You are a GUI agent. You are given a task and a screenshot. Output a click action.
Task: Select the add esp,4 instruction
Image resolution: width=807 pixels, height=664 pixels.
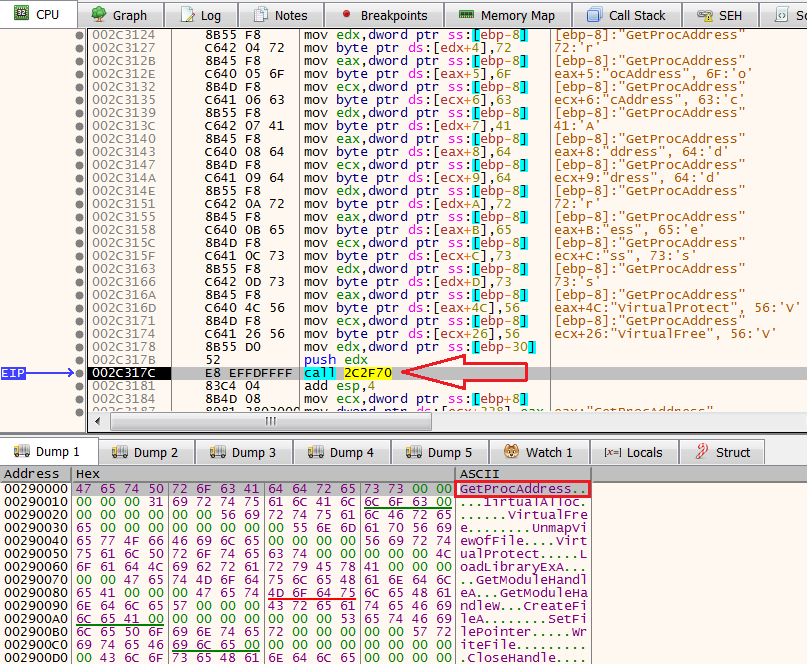click(339, 386)
